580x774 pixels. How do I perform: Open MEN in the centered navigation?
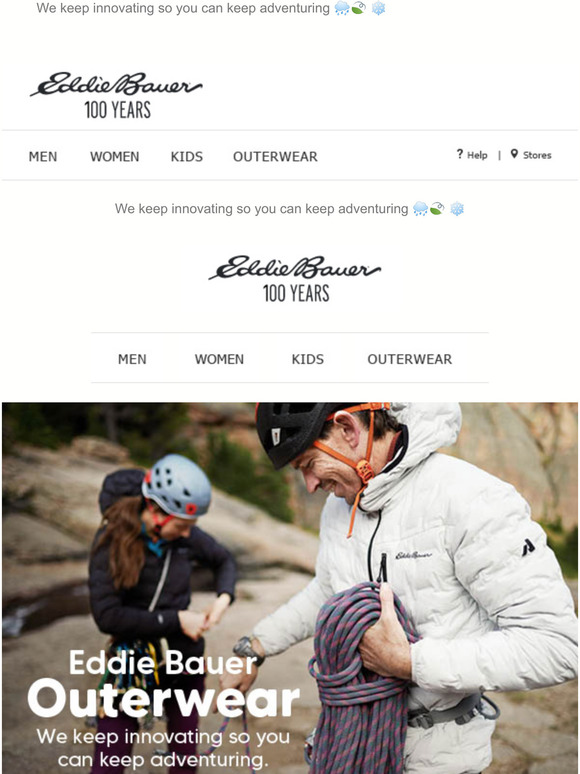(x=132, y=359)
